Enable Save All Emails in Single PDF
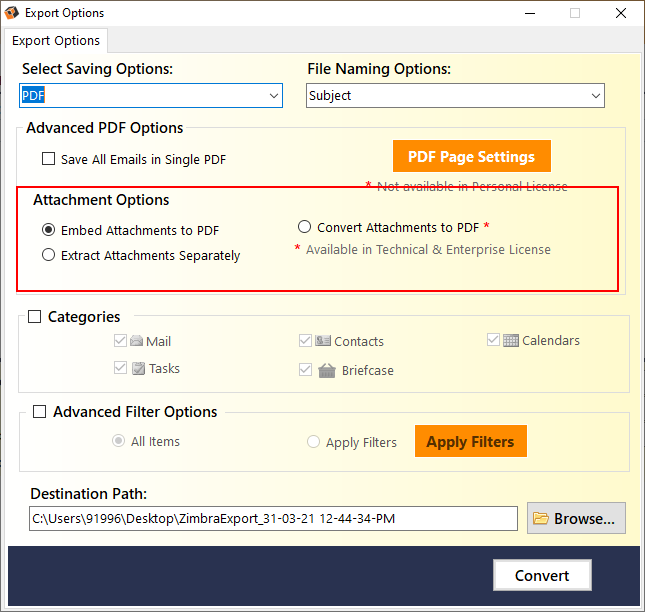The width and height of the screenshot is (645, 612). point(49,159)
